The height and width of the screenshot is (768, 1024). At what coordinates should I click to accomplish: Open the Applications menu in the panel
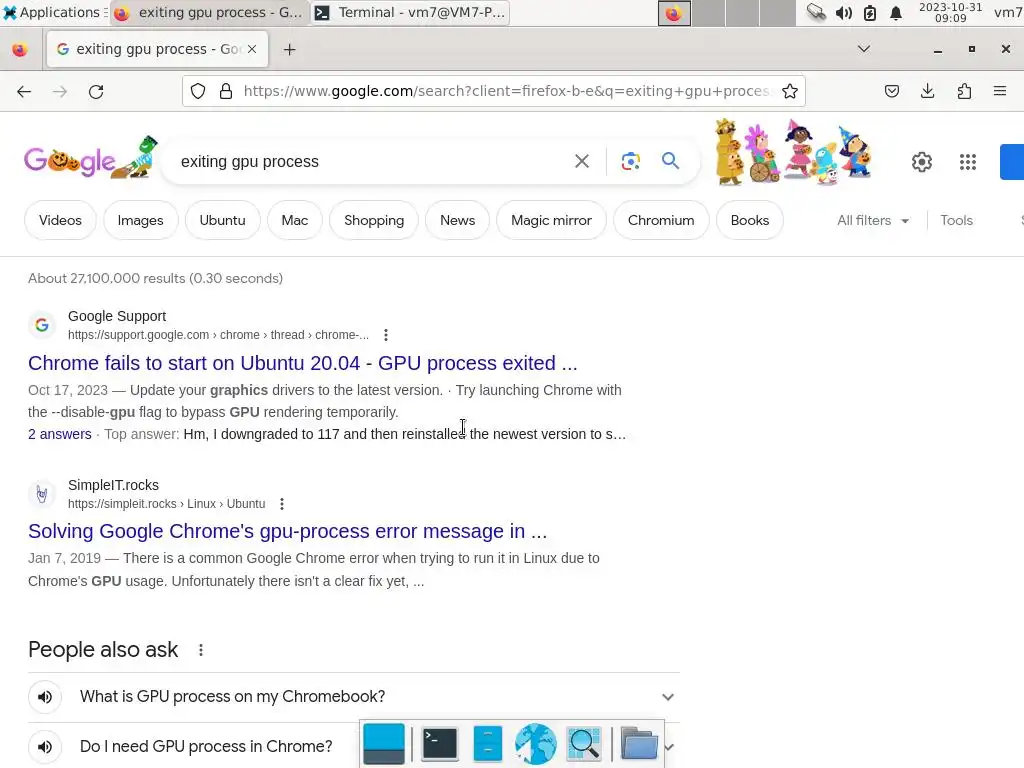(x=55, y=12)
